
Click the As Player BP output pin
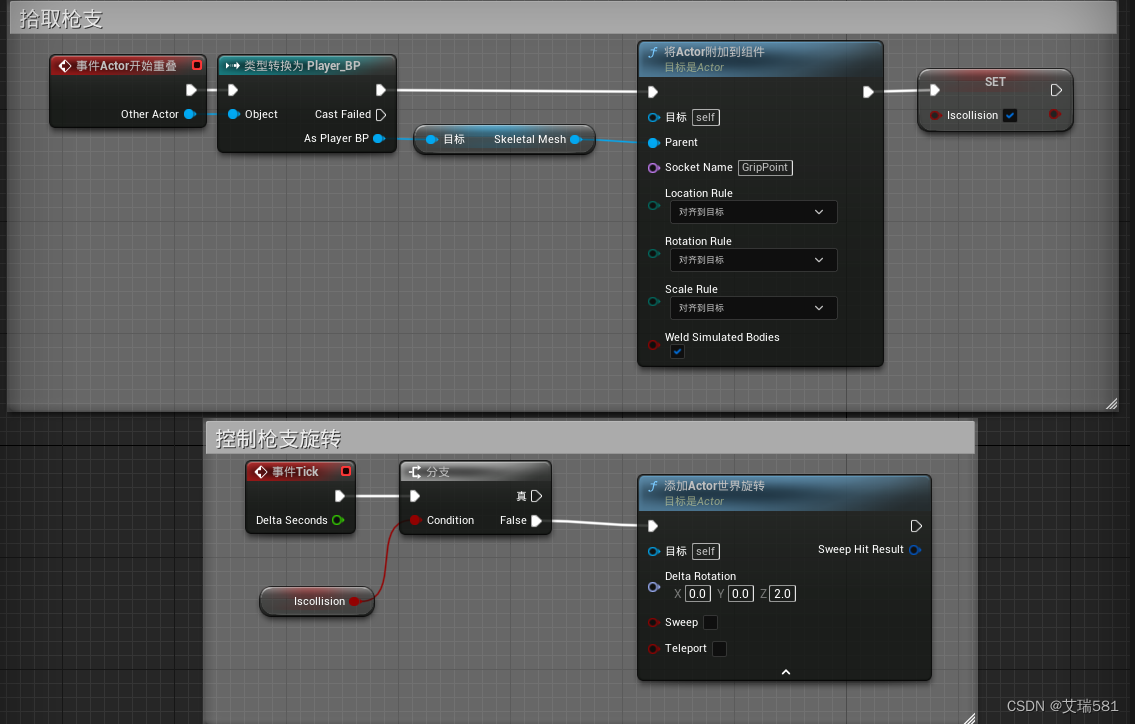[x=379, y=138]
